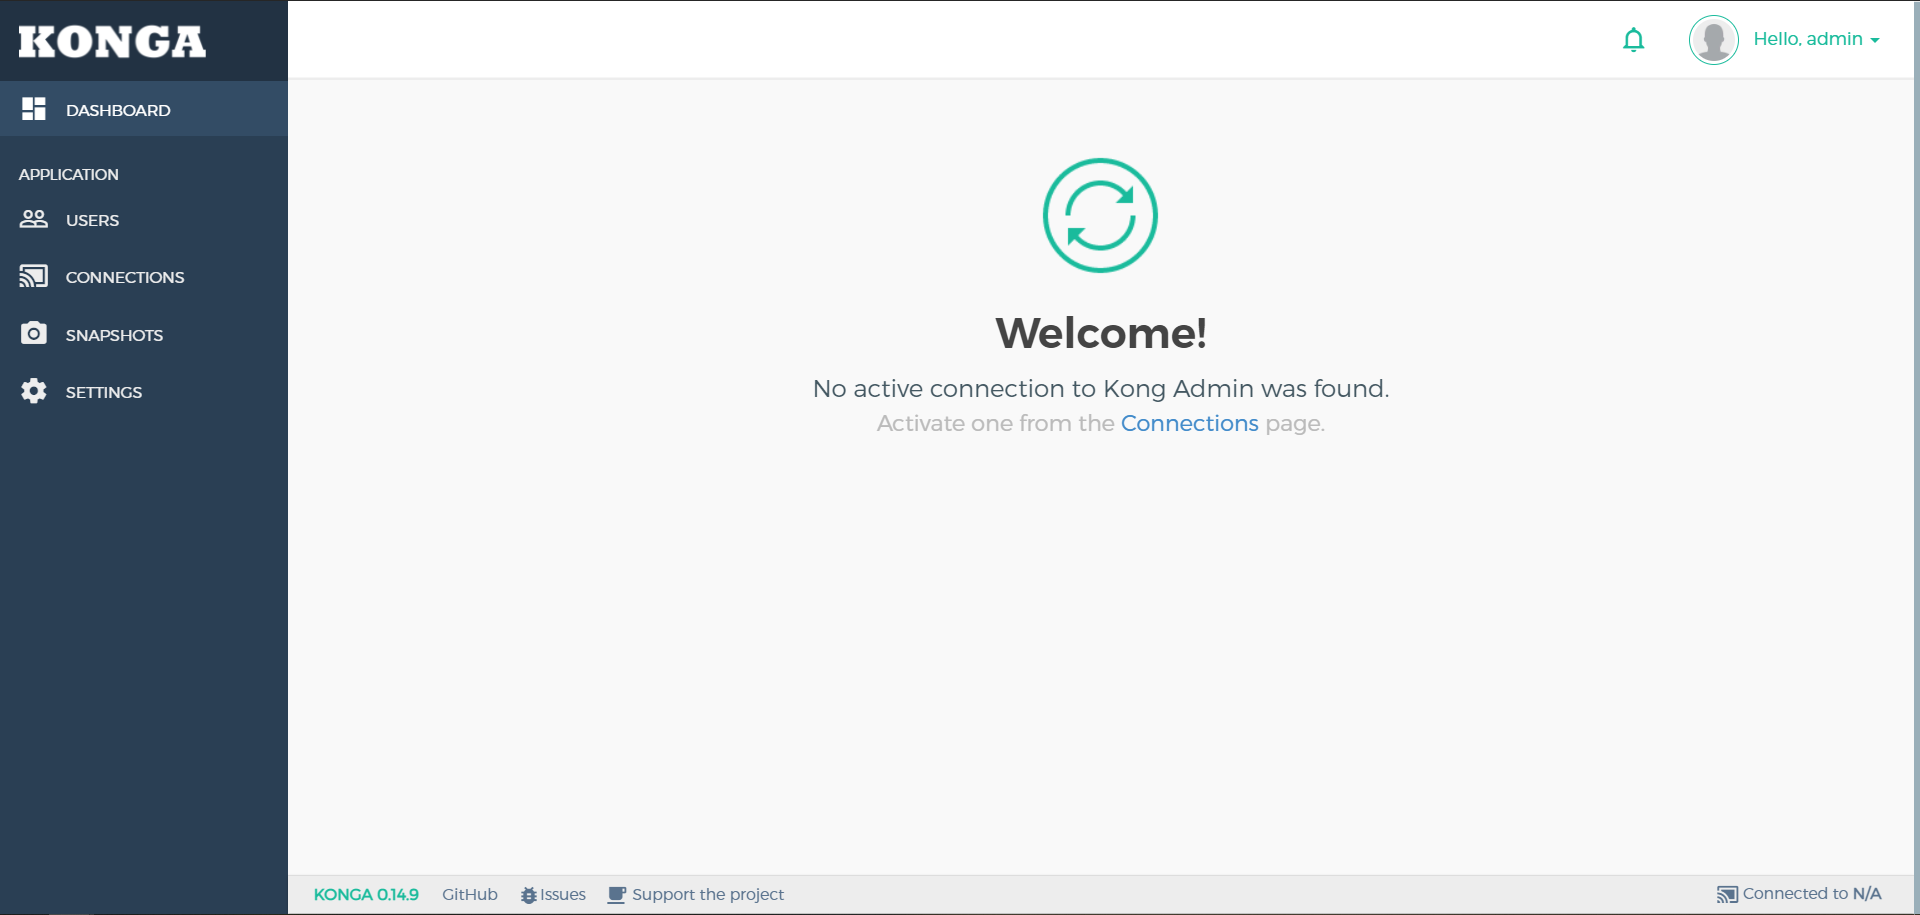This screenshot has height=915, width=1920.
Task: Click the KONGA logo
Action: pos(112,42)
